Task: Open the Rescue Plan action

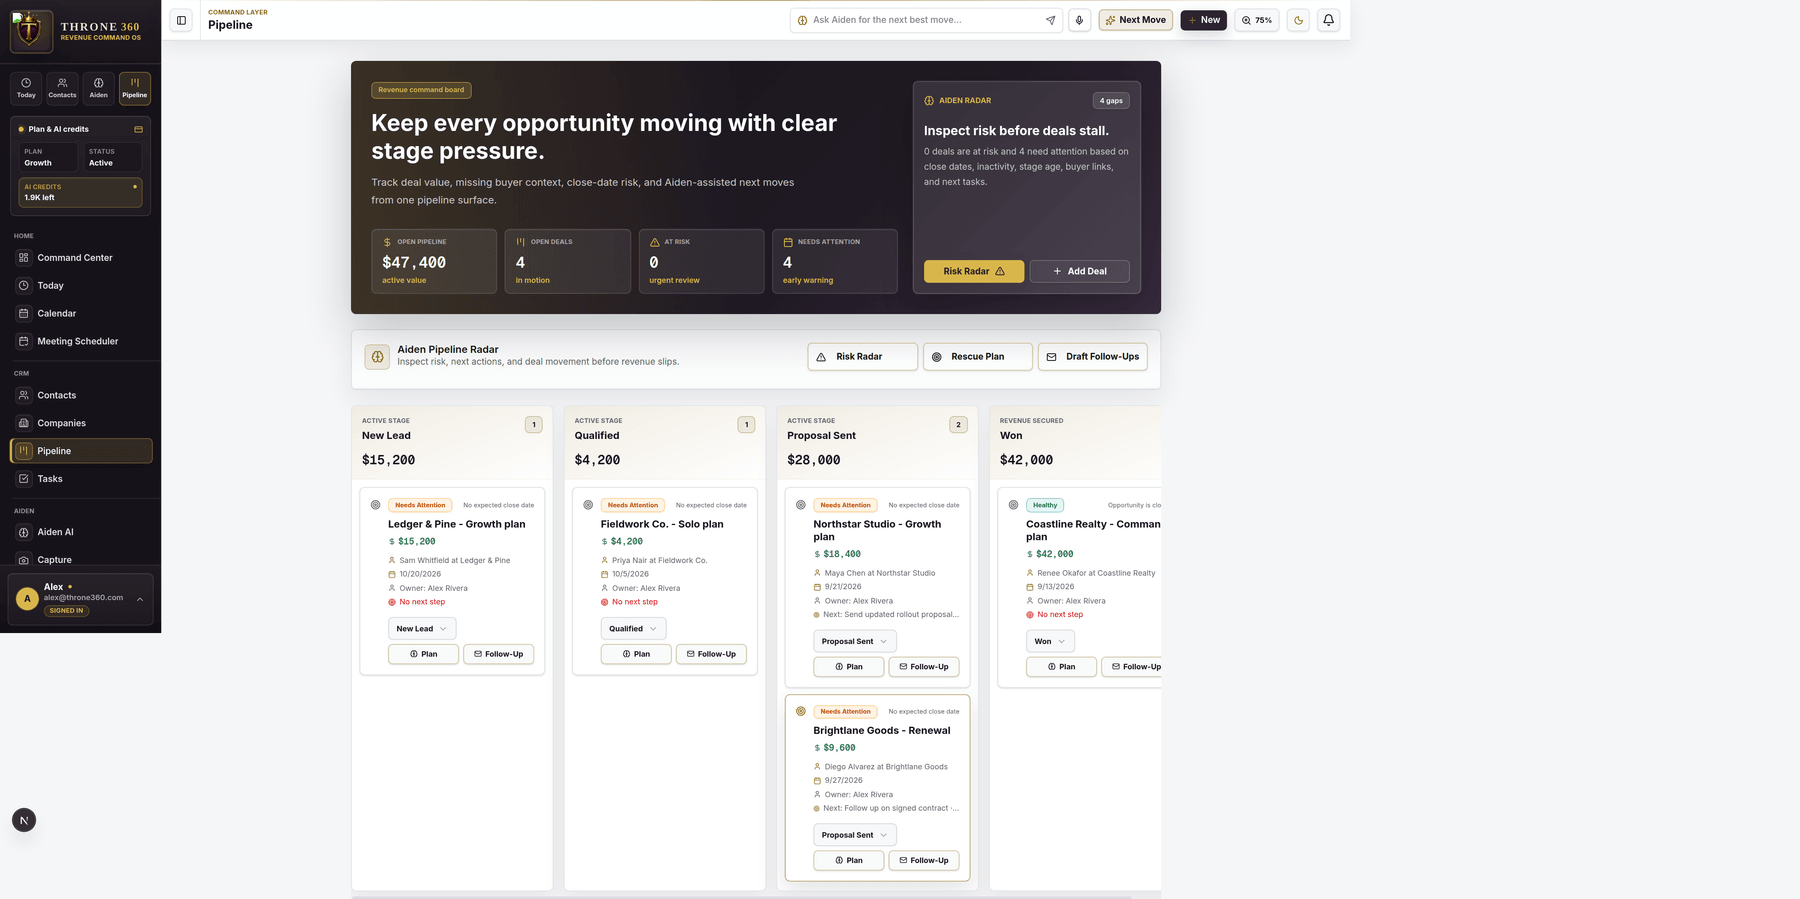Action: pos(977,357)
